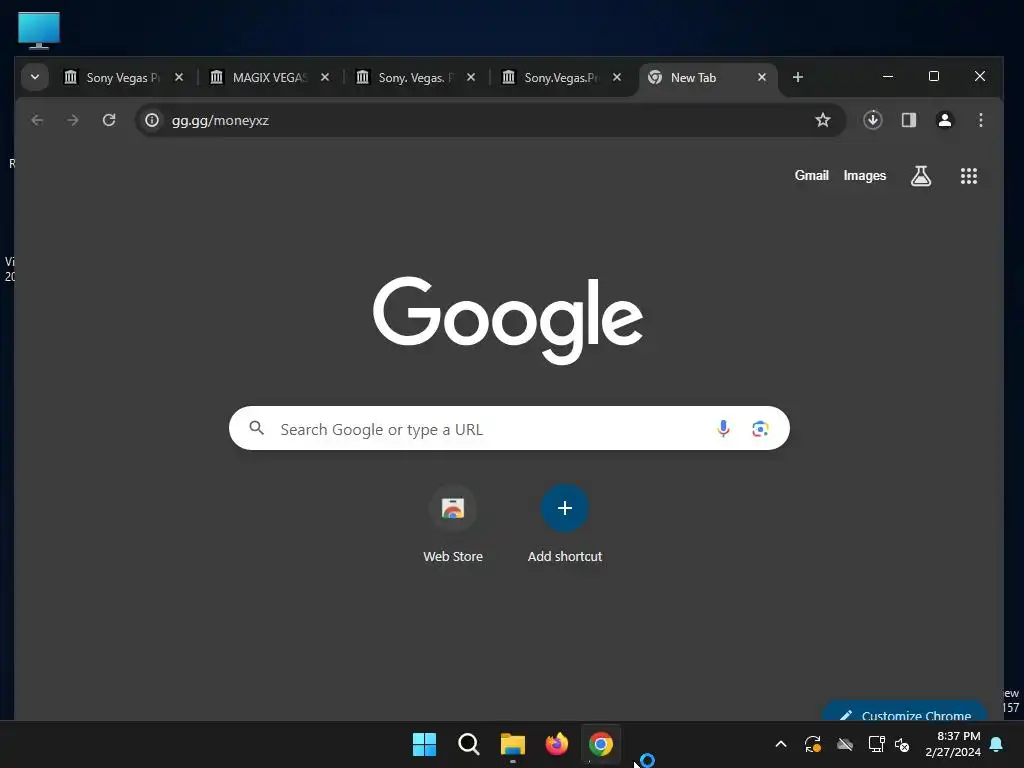The height and width of the screenshot is (768, 1024).
Task: Open Windows Update tray icon
Action: point(813,744)
